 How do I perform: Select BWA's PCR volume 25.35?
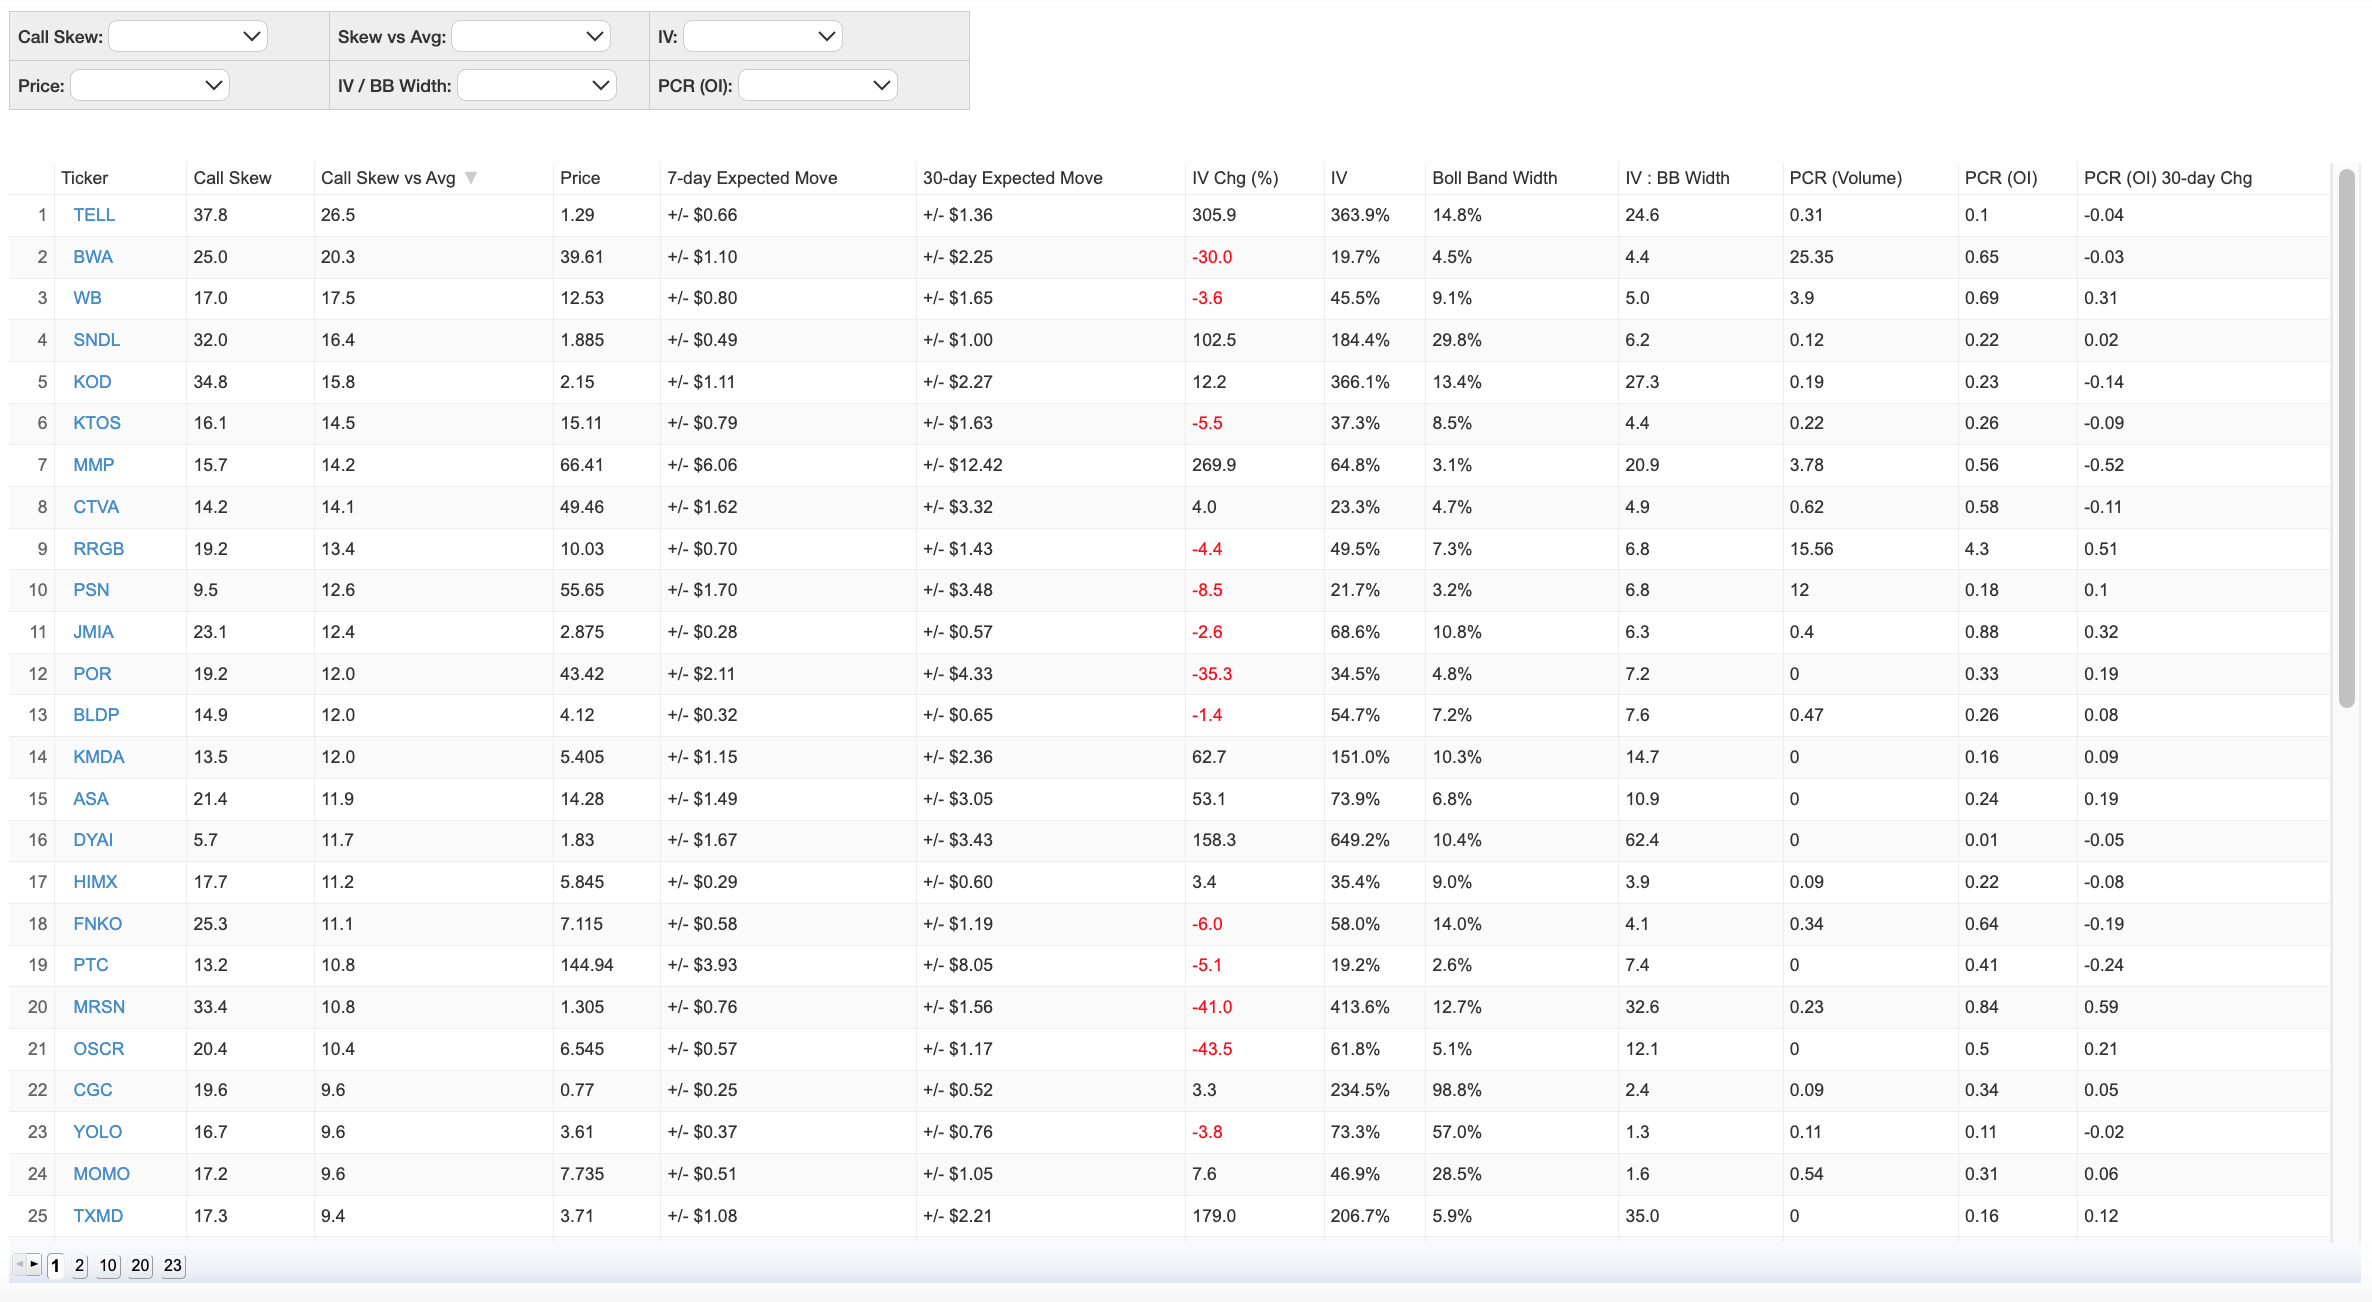coord(1811,257)
